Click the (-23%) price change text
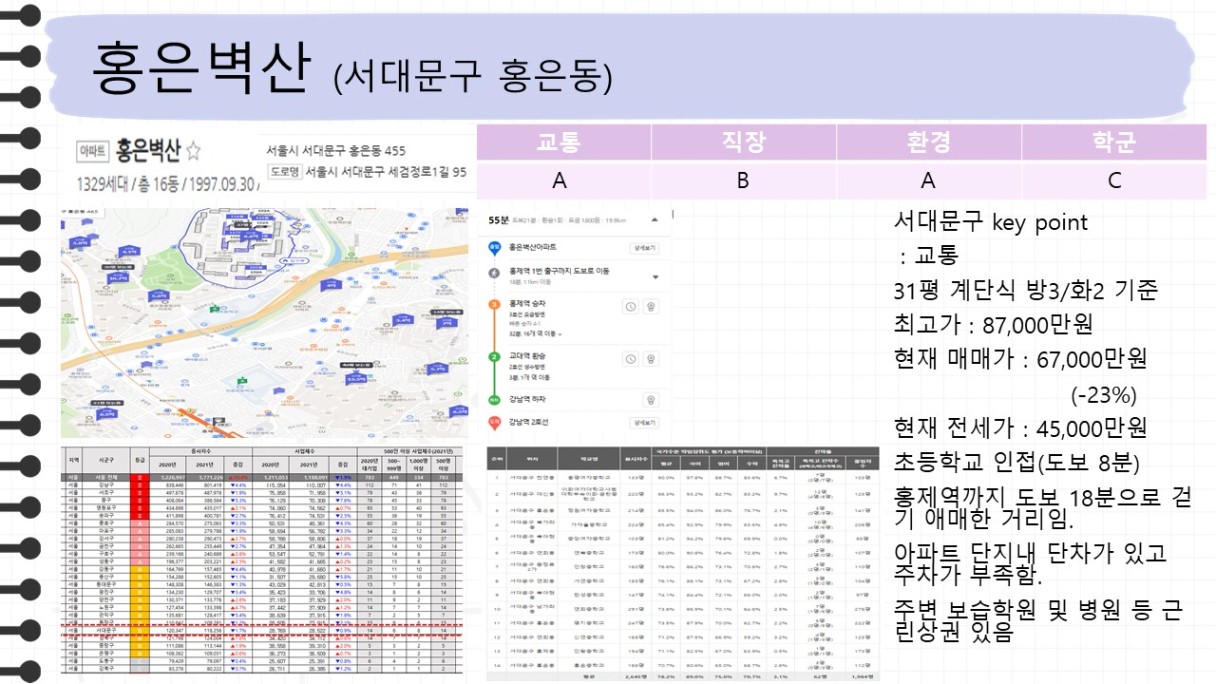This screenshot has height=684, width=1216. 1103,394
